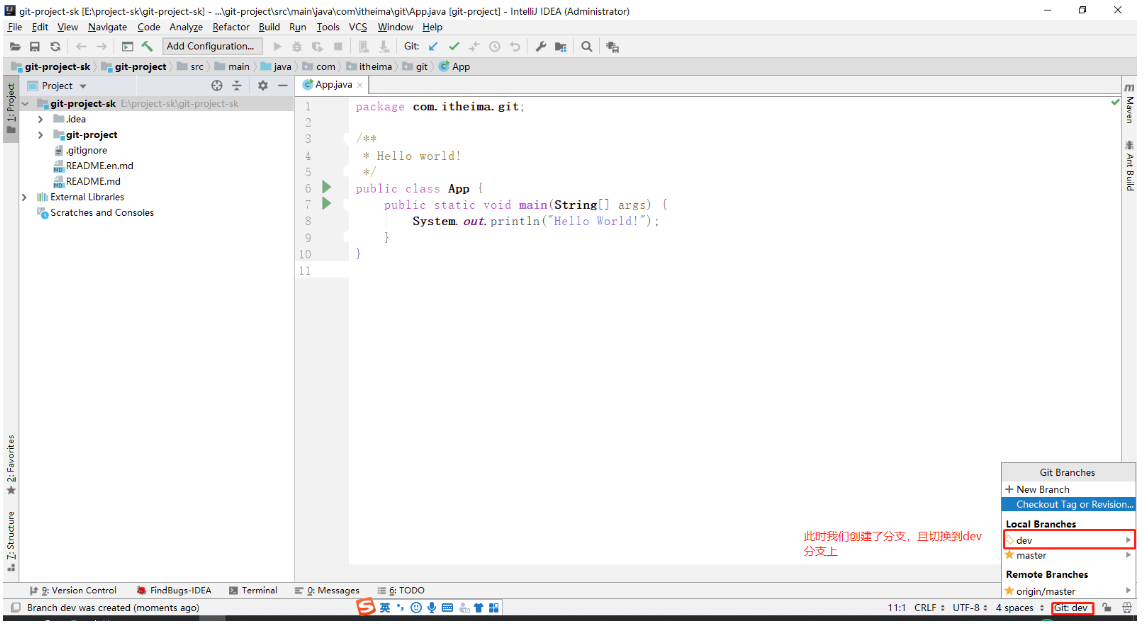Click the 11:1 cursor position indicator
This screenshot has width=1144, height=624.
(897, 608)
